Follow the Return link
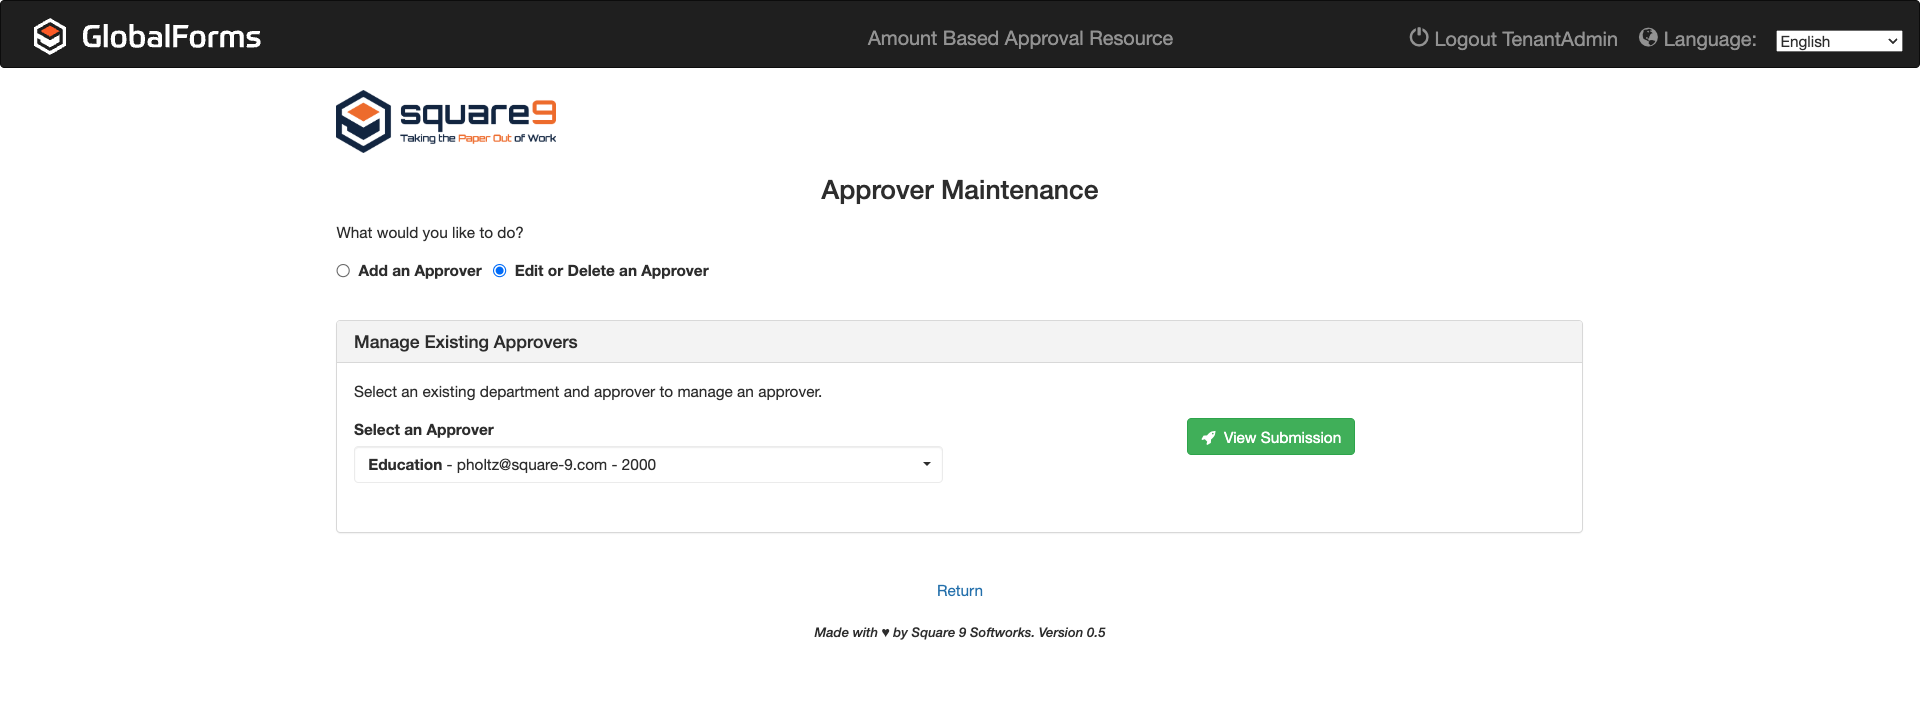Screen dimensions: 1920x706 pos(959,591)
